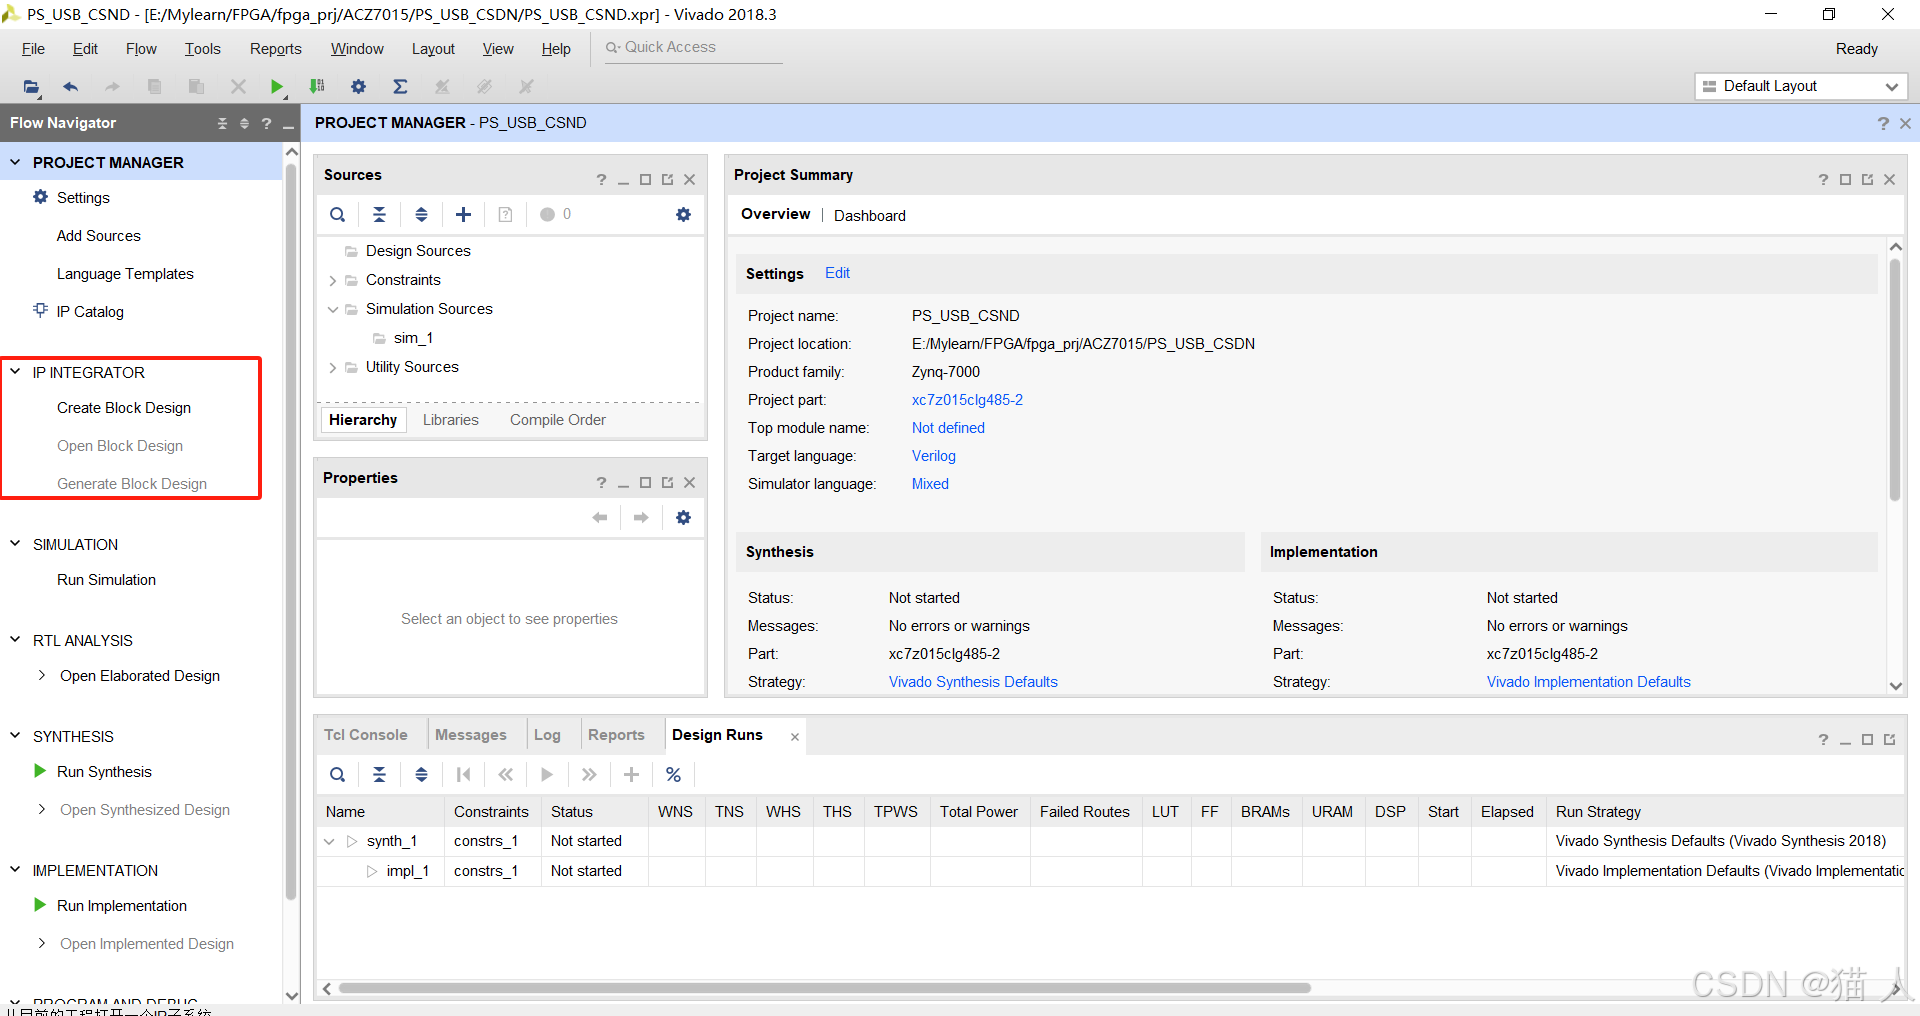1920x1016 pixels.
Task: Click the Edit link beside Settings
Action: point(837,273)
